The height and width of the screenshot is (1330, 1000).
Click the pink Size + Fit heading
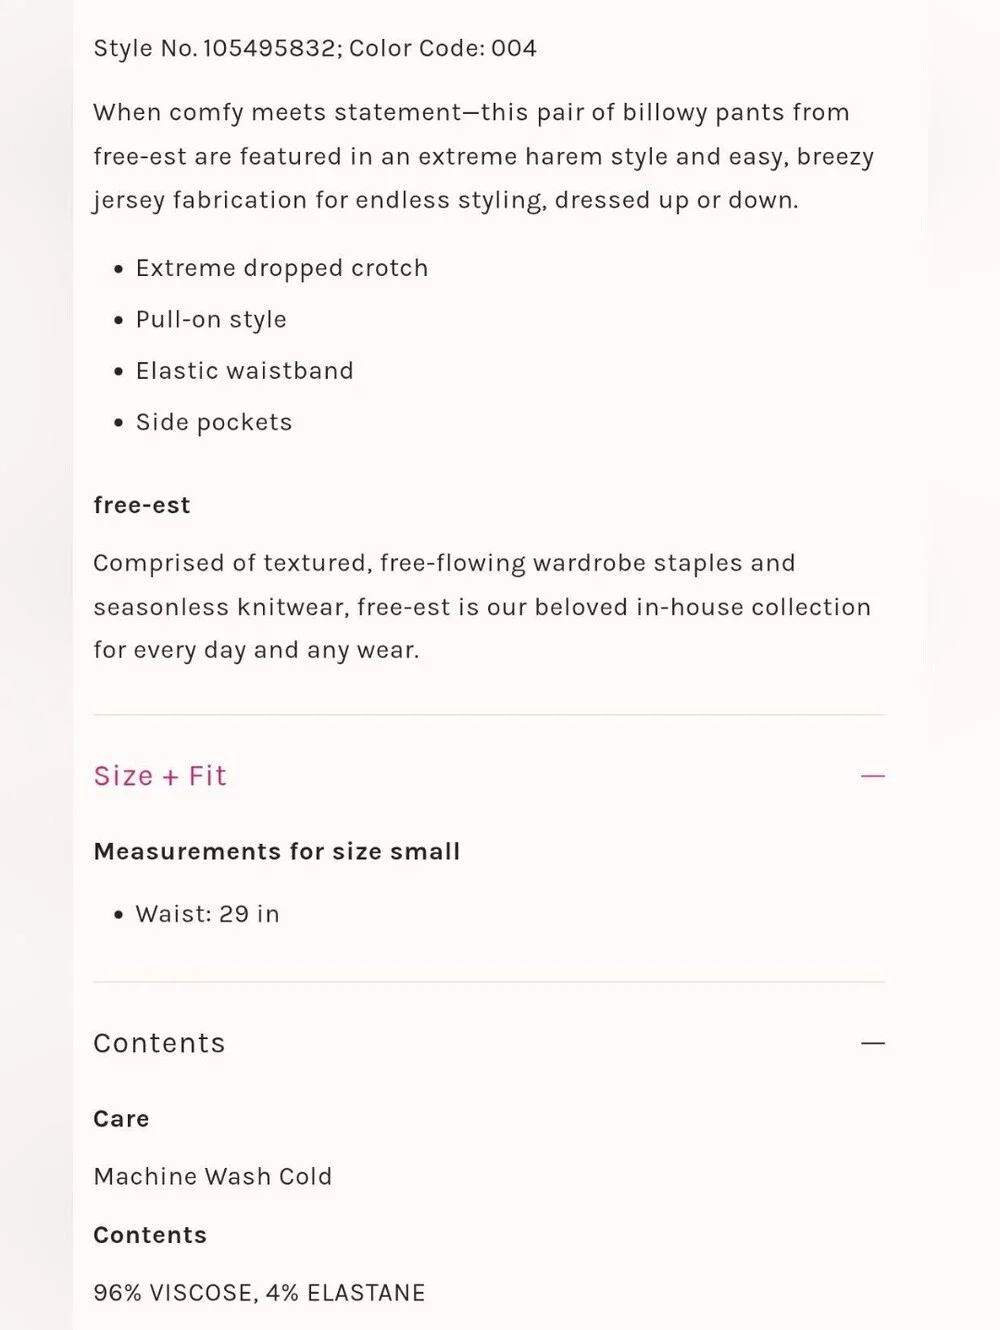(160, 776)
